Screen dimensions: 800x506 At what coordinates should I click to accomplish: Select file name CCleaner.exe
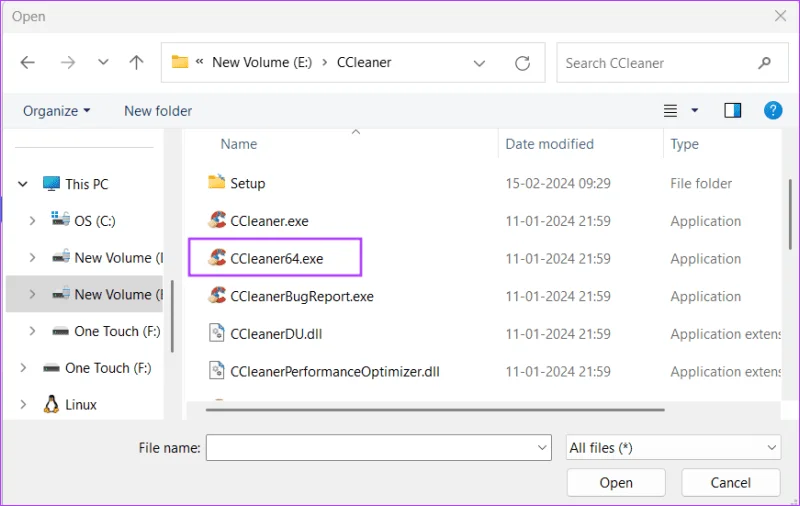pyautogui.click(x=269, y=221)
